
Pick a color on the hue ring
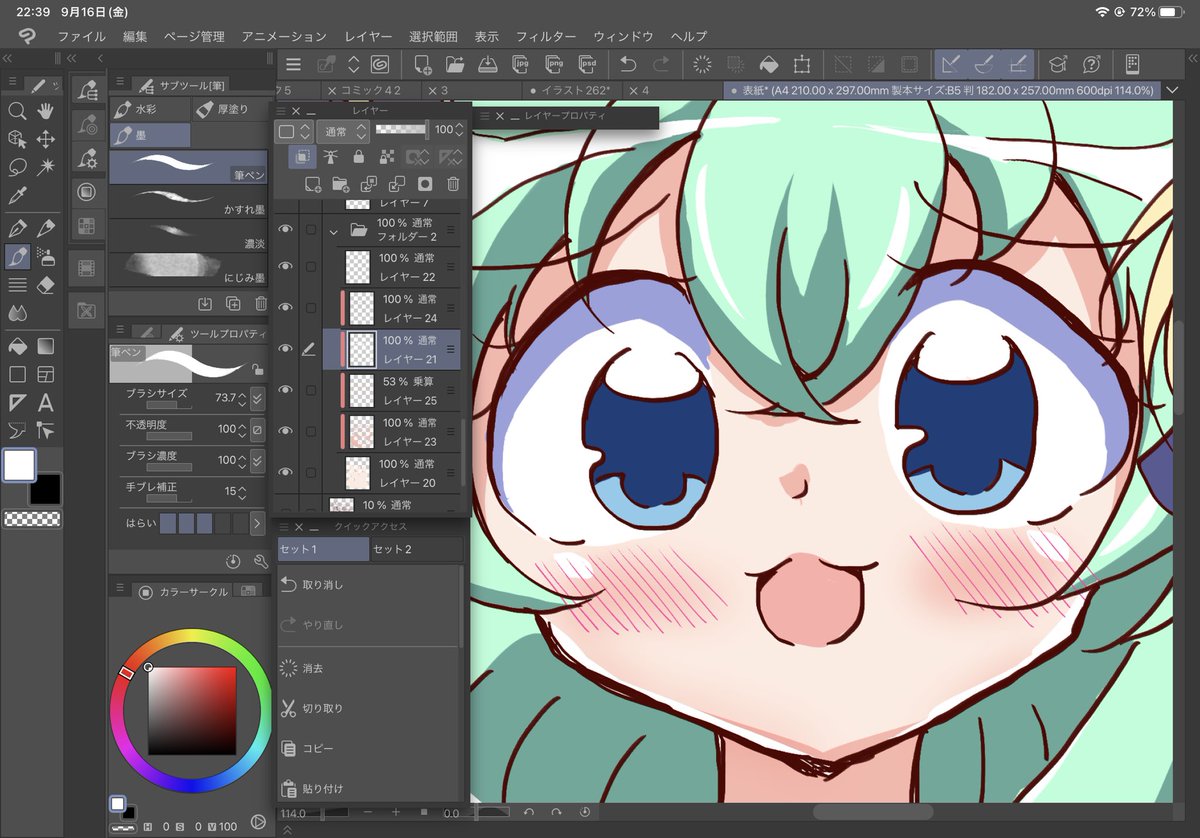pos(190,638)
